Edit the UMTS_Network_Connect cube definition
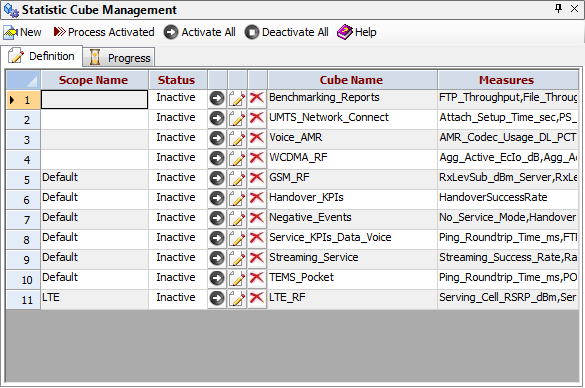The width and height of the screenshot is (585, 388). pos(237,119)
